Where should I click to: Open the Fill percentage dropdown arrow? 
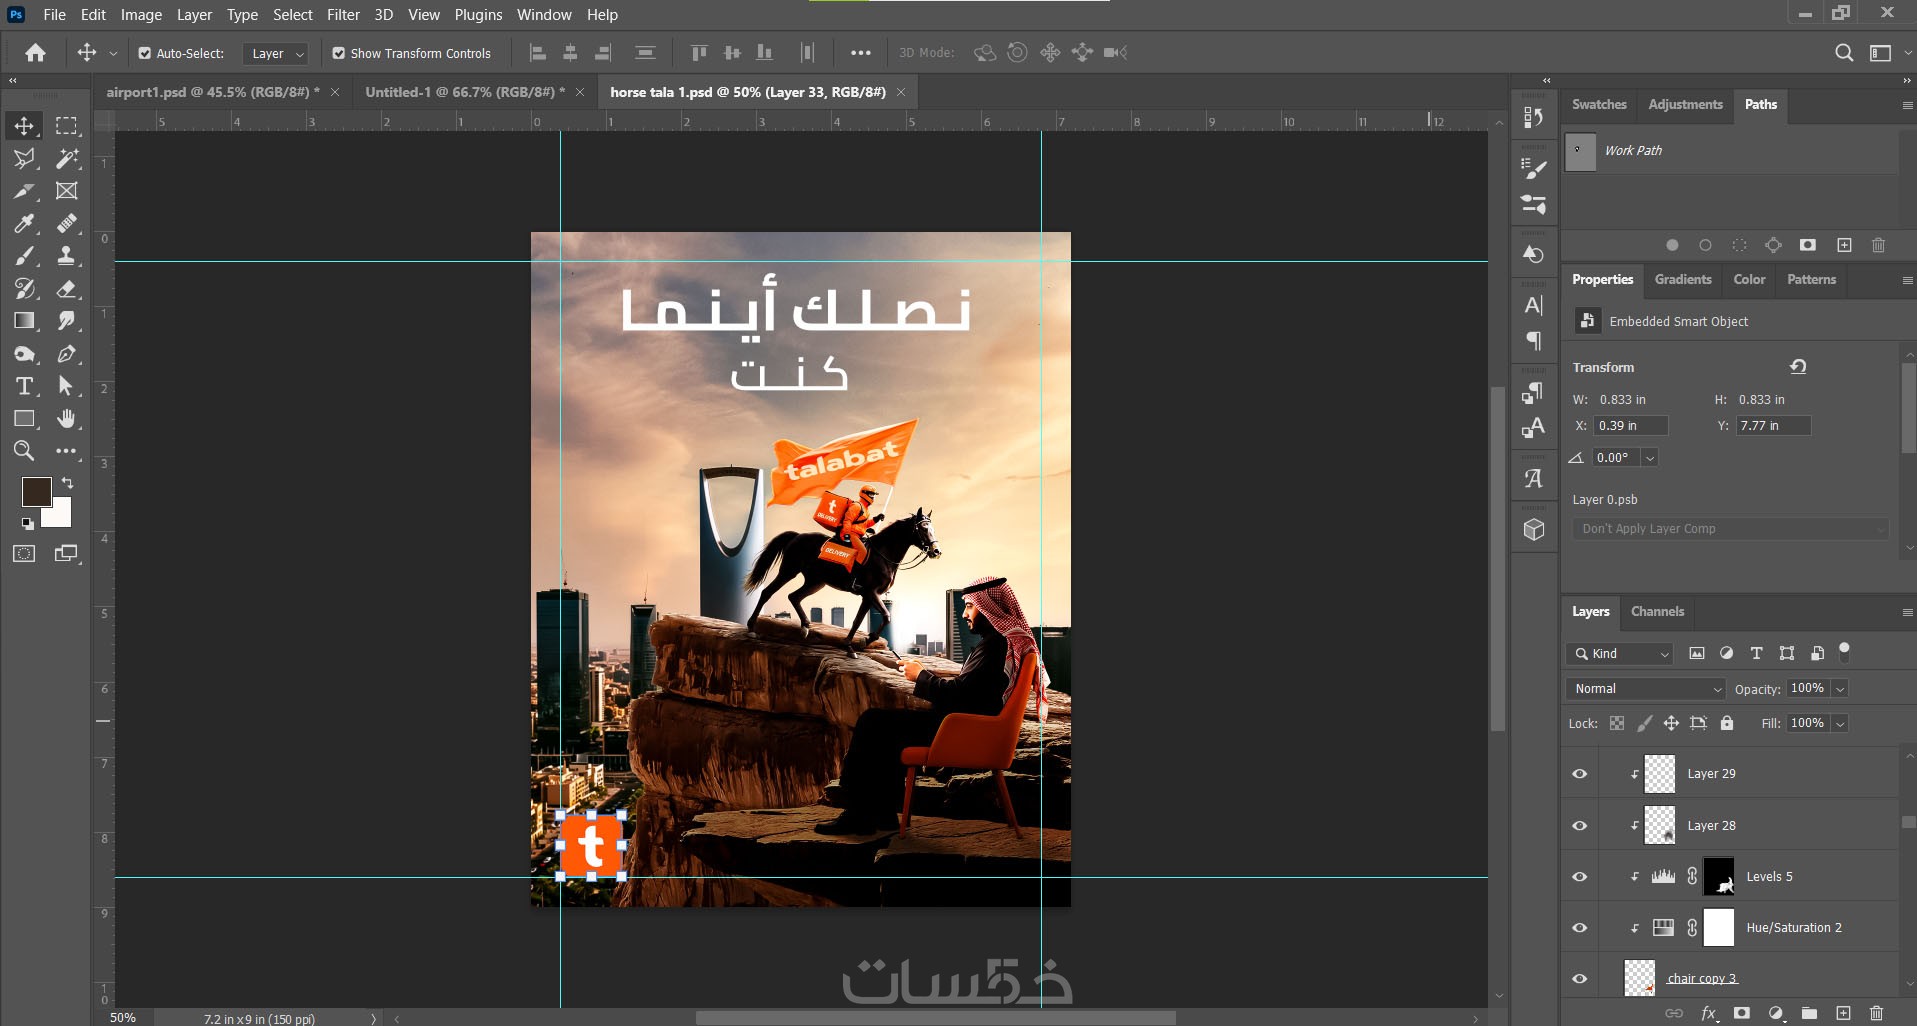coord(1840,723)
